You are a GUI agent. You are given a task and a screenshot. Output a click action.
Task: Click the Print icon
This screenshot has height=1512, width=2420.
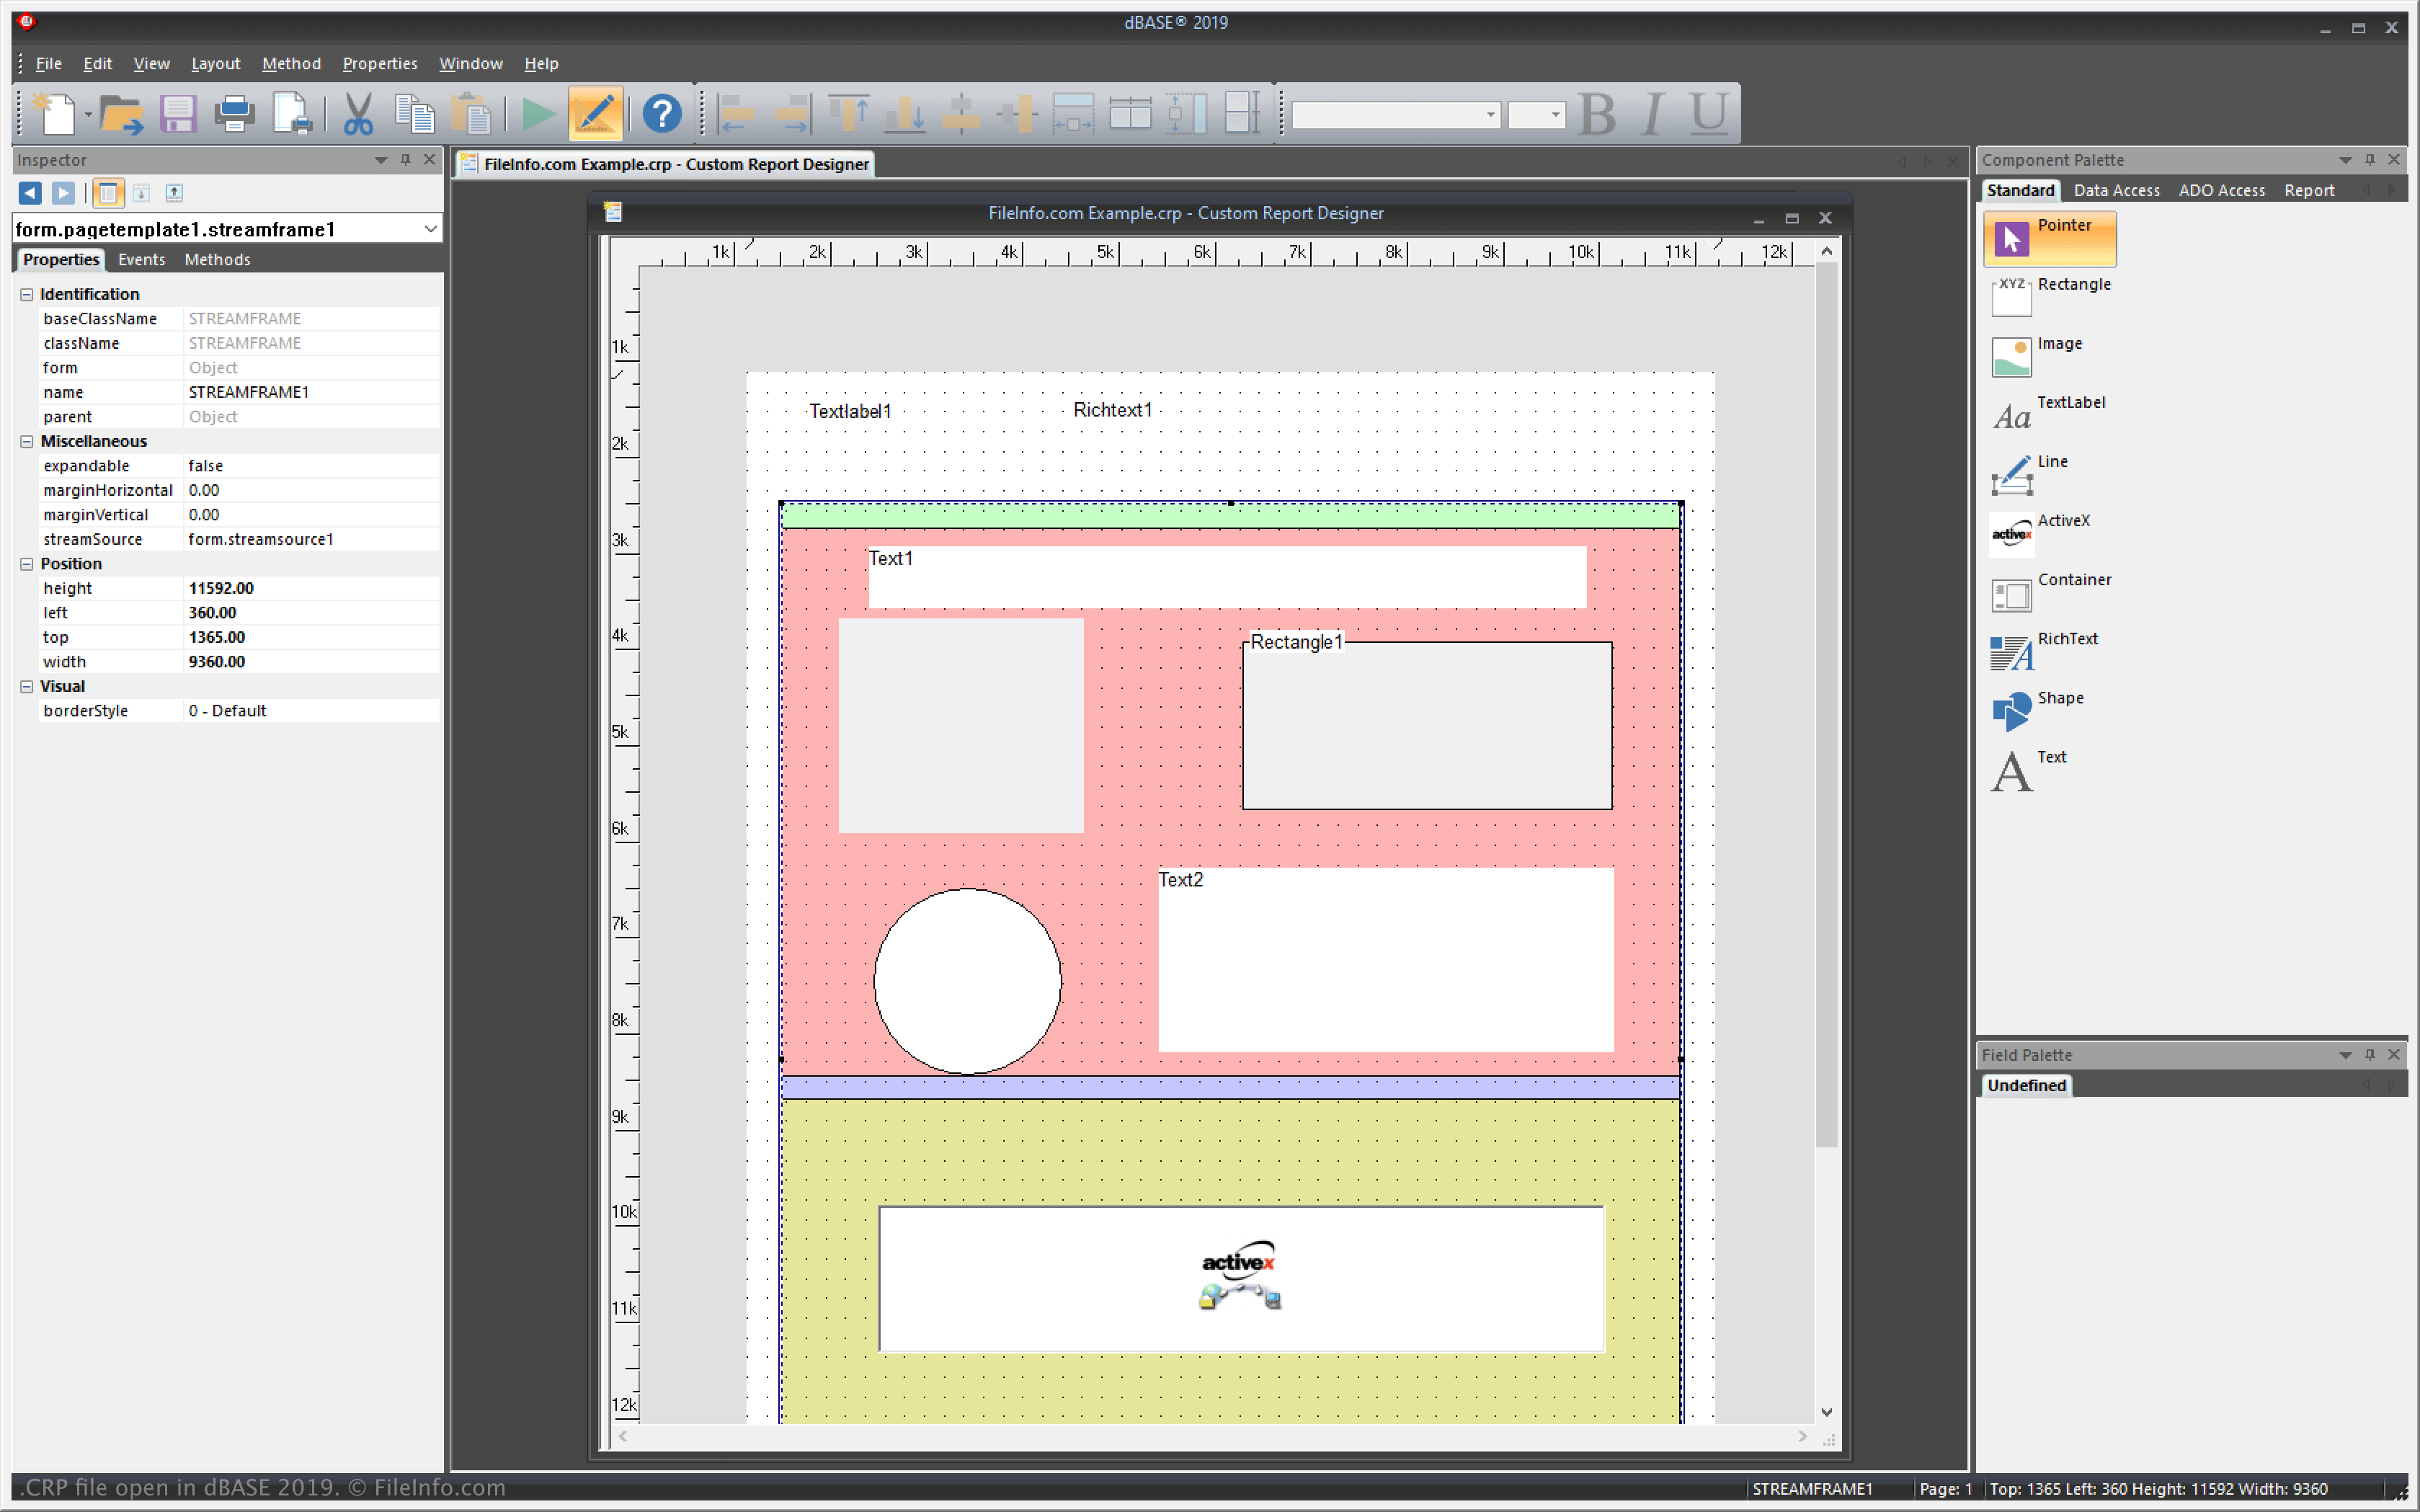[x=235, y=113]
